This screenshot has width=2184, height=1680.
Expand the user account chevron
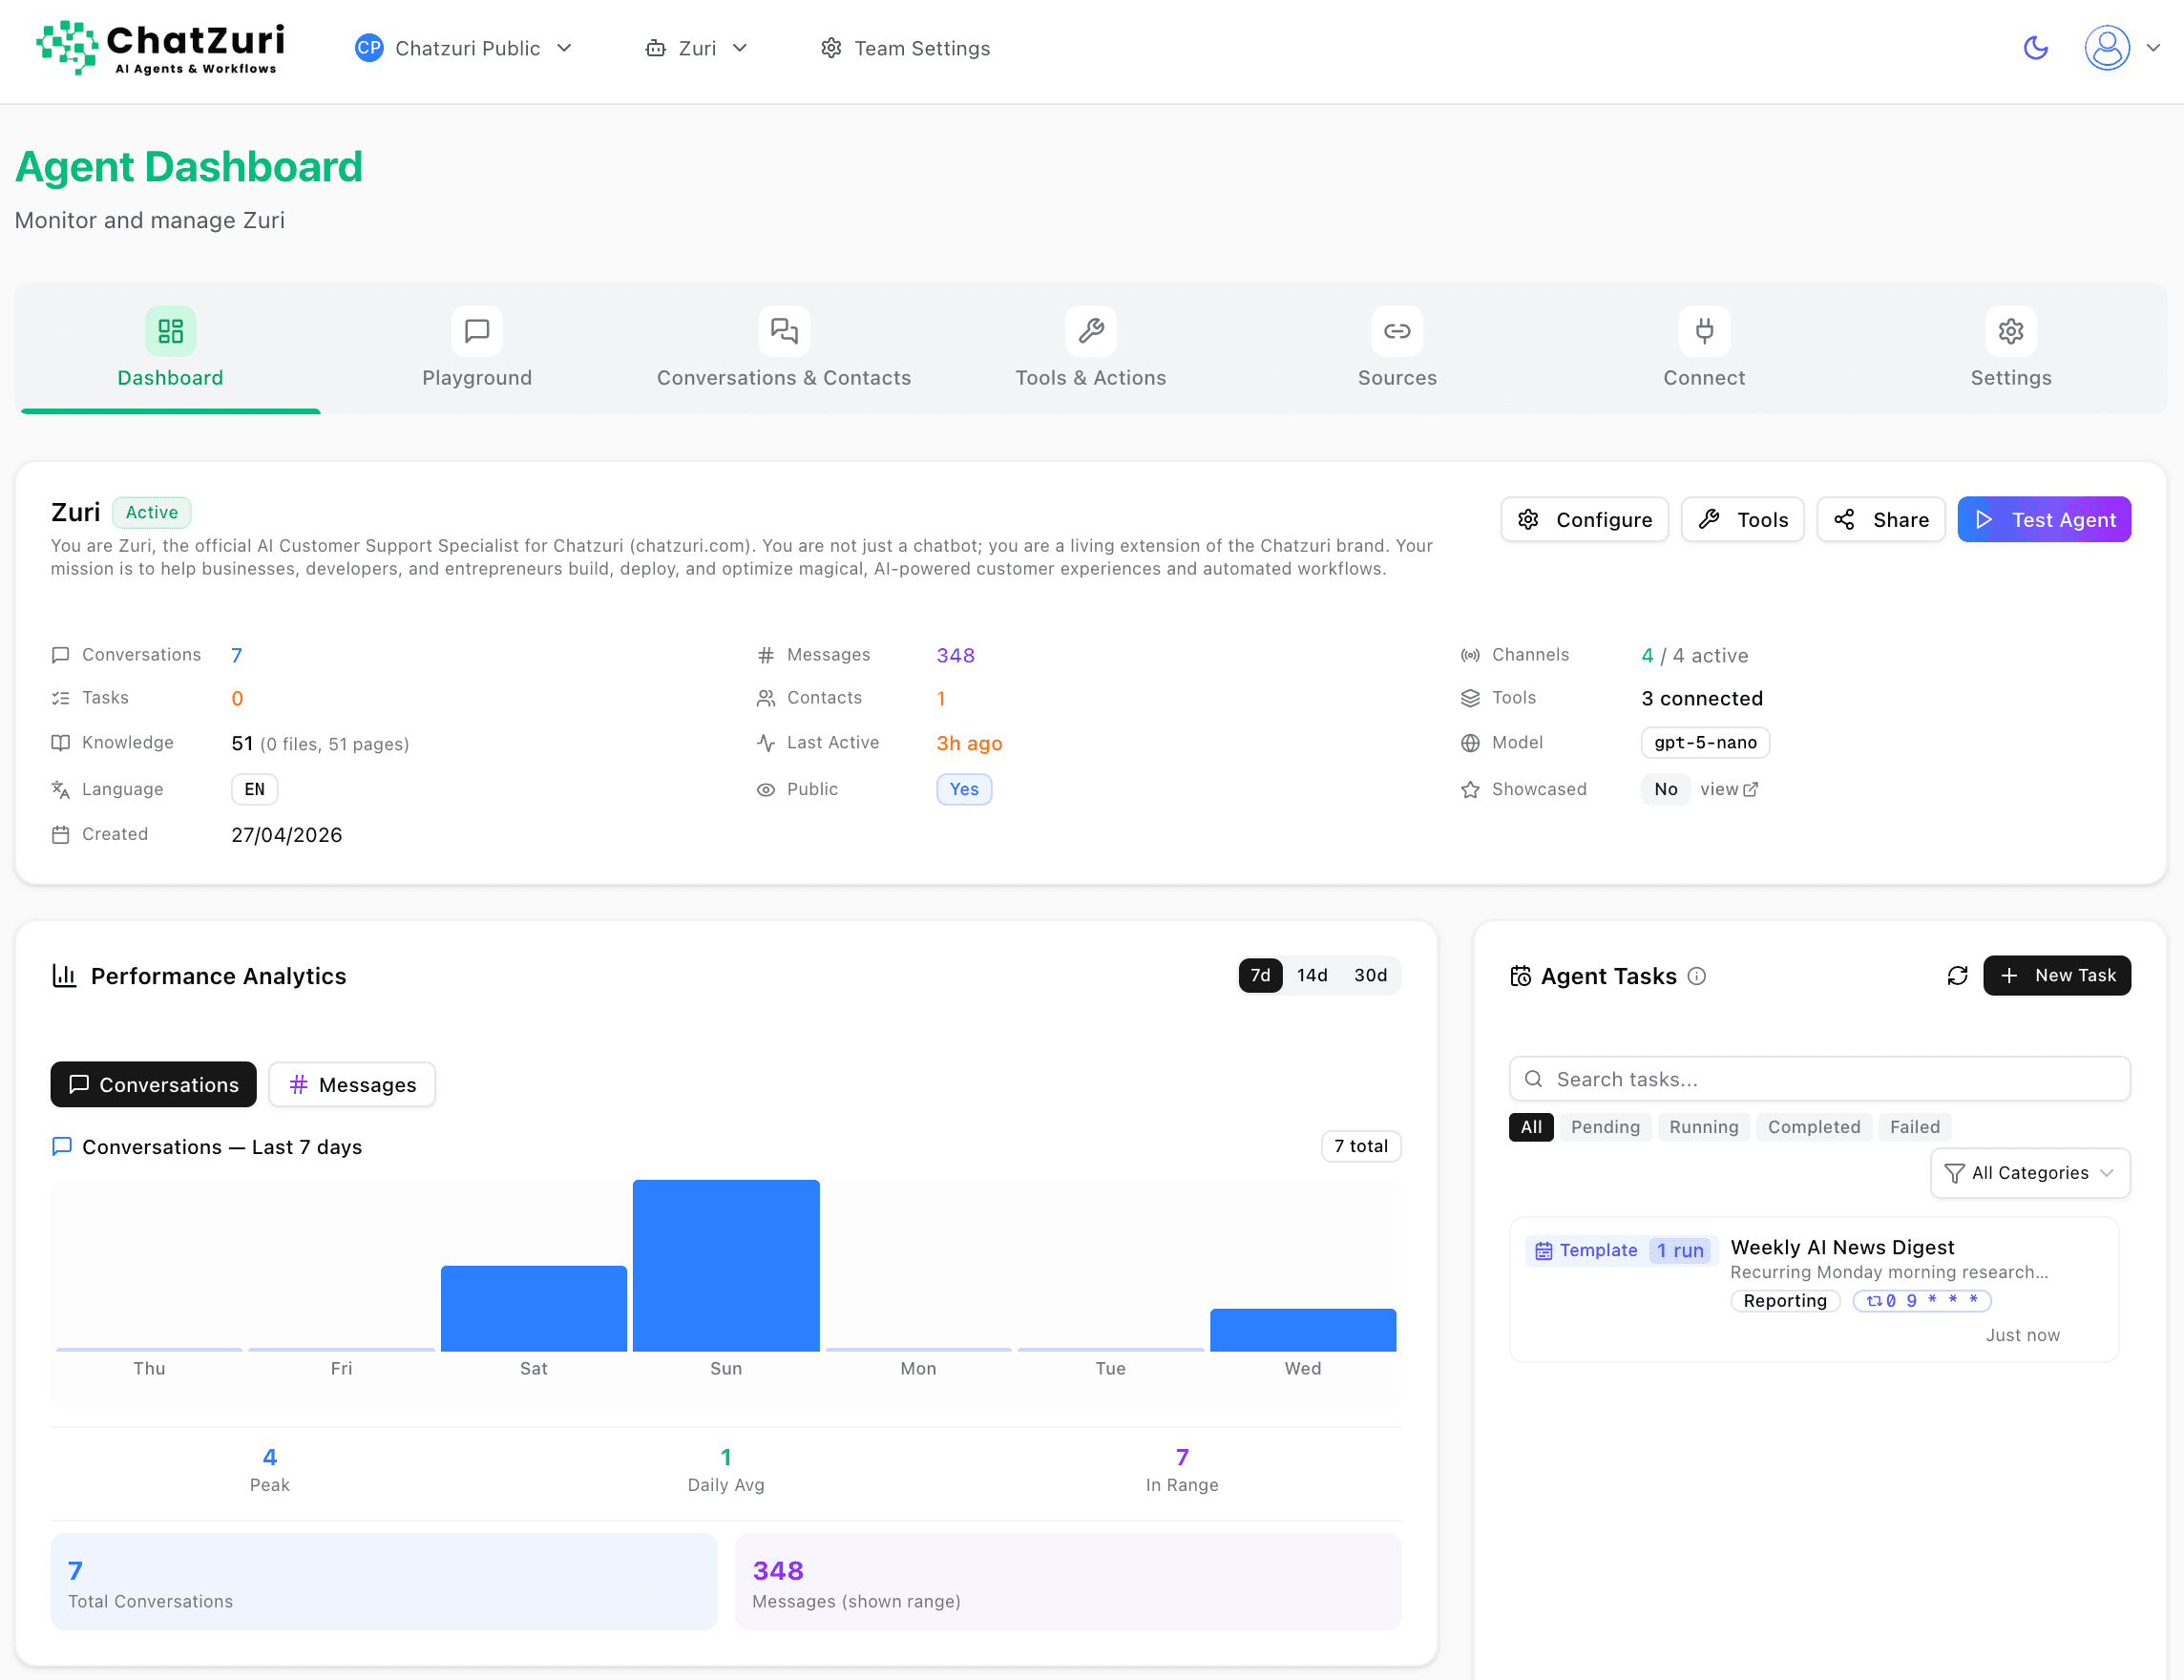pos(2153,48)
